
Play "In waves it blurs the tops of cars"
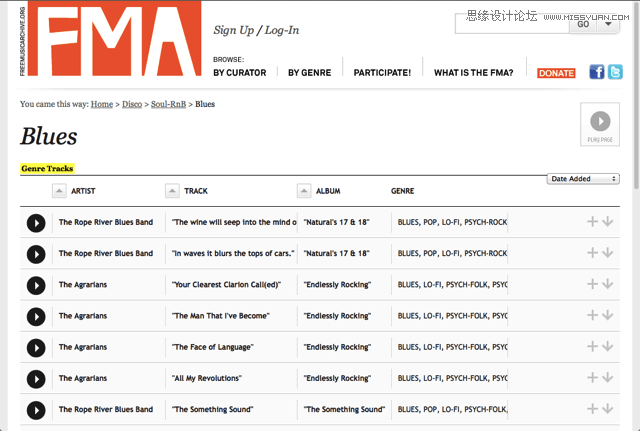pos(36,254)
